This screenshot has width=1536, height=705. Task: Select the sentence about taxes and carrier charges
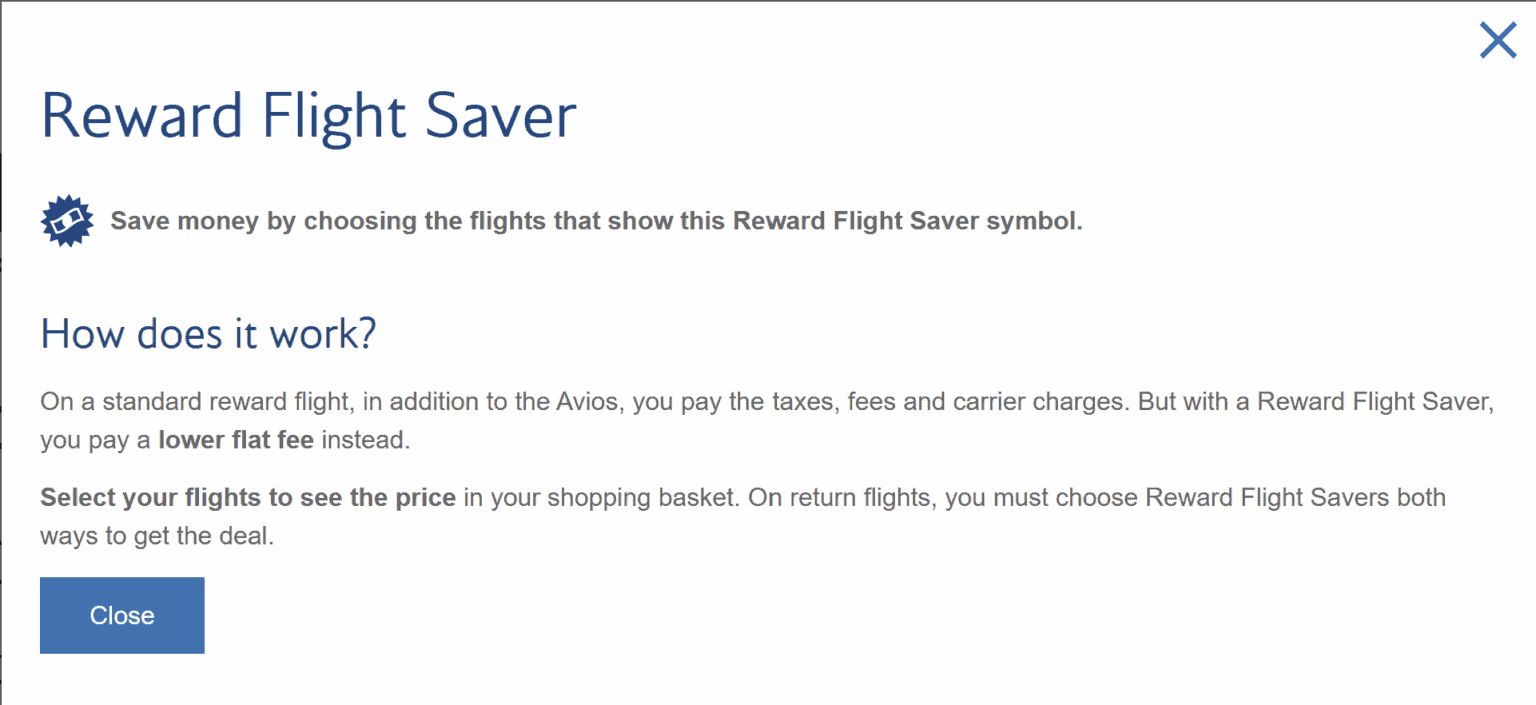600,401
